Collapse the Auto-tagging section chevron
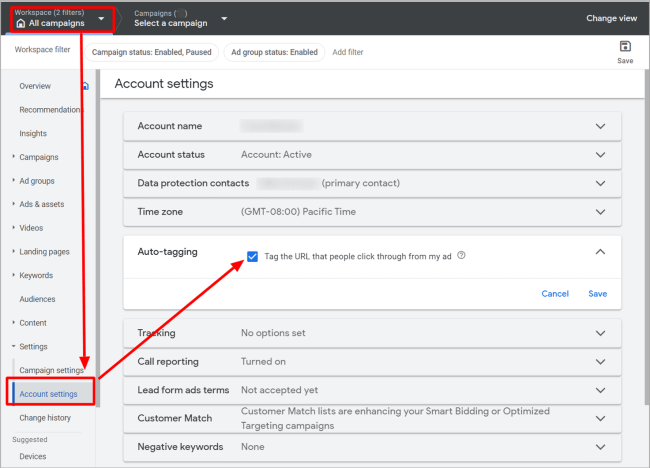Screen dimensions: 650x468 (x=600, y=252)
